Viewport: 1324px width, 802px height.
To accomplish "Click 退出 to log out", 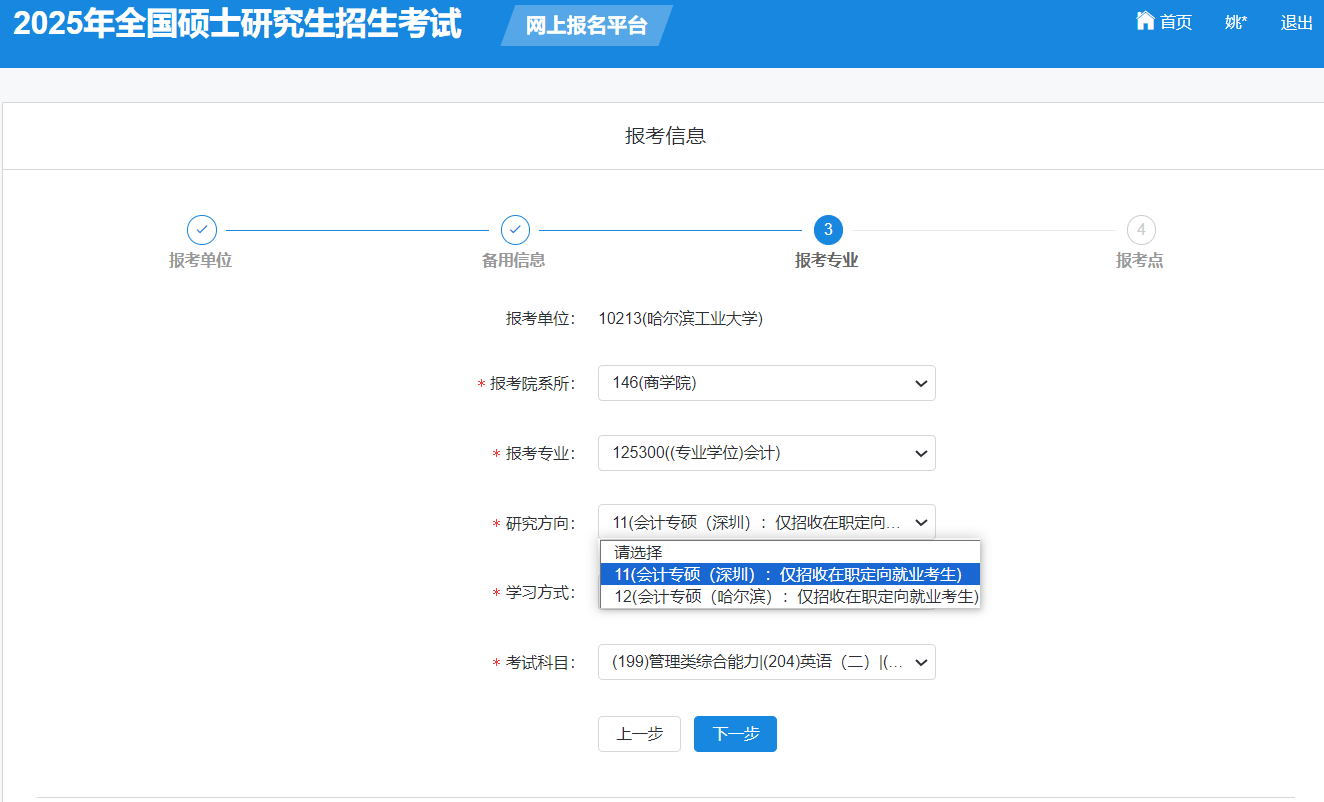I will (1296, 22).
